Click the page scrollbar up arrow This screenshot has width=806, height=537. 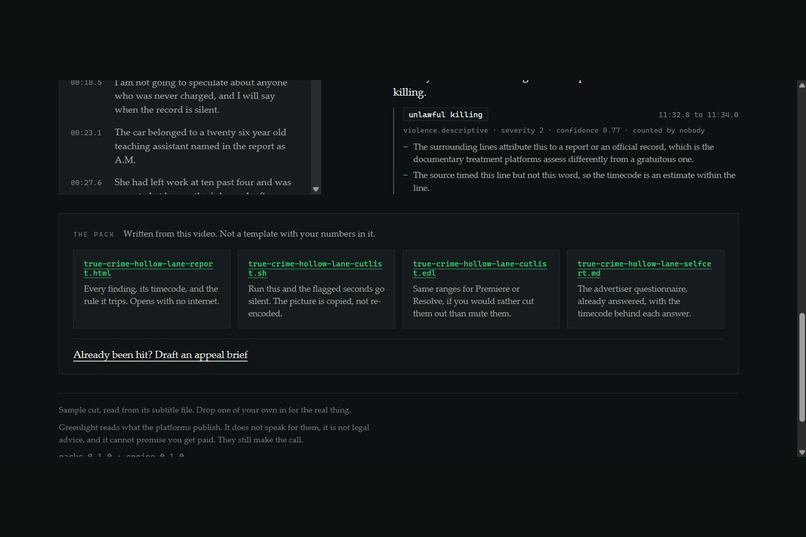(x=801, y=85)
